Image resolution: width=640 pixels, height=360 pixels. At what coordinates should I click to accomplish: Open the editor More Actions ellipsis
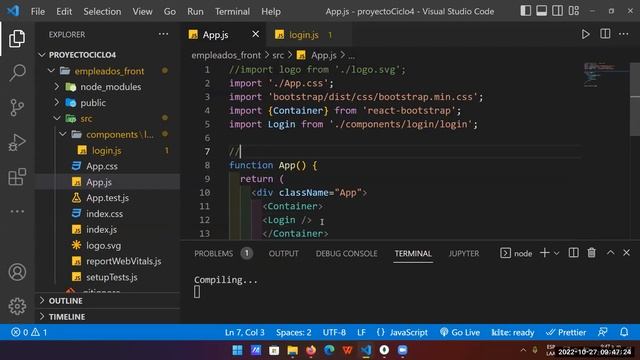[x=624, y=34]
